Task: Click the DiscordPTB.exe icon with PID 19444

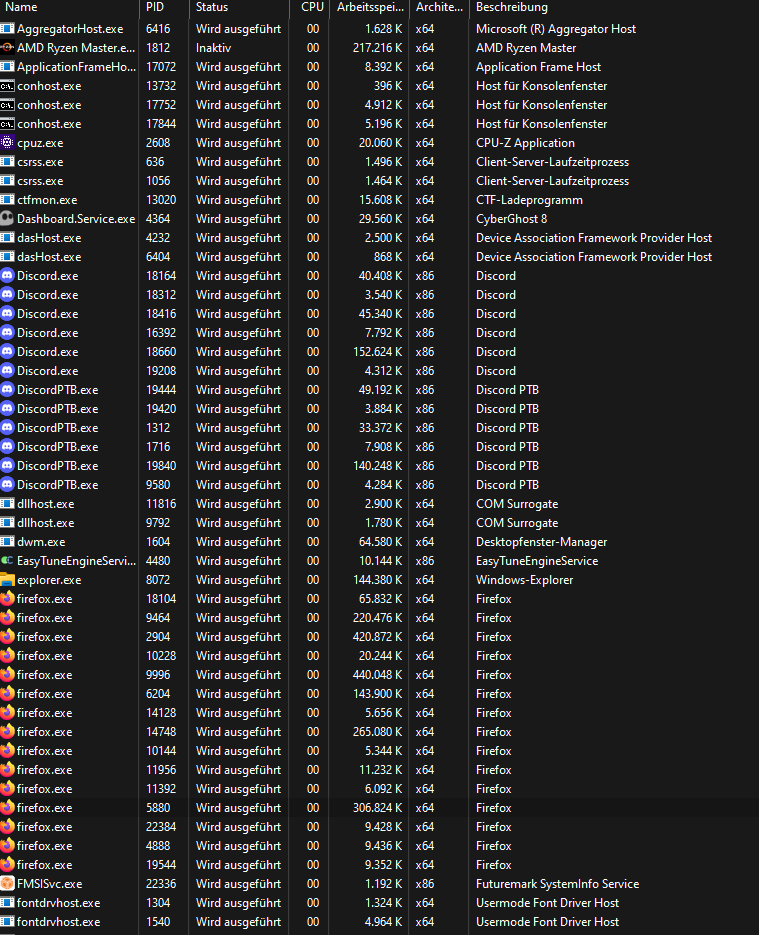Action: click(7, 390)
